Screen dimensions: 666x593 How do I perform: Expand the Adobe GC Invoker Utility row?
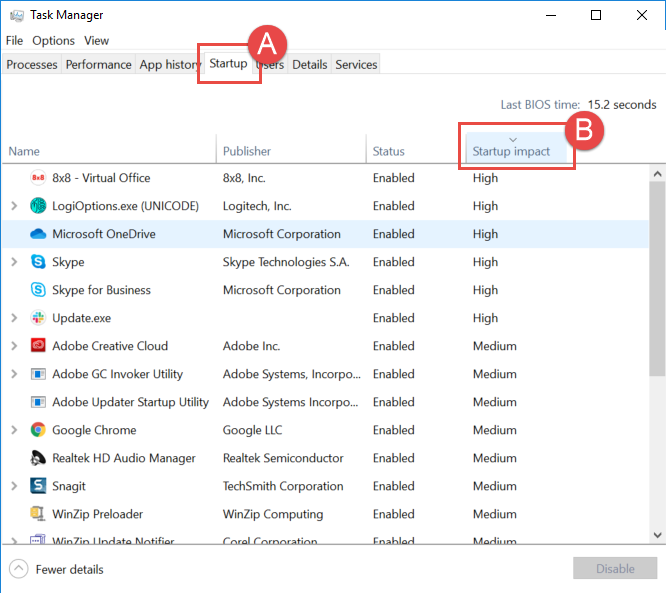[x=14, y=374]
